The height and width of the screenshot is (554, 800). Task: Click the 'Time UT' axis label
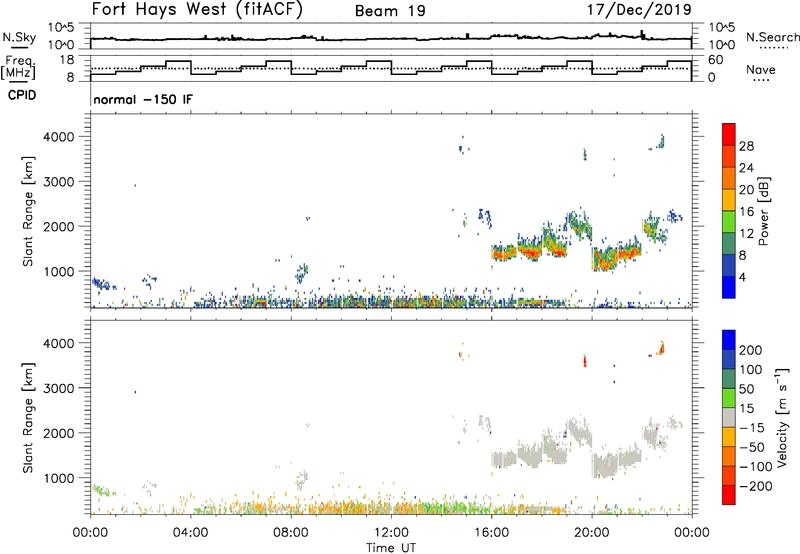point(391,548)
